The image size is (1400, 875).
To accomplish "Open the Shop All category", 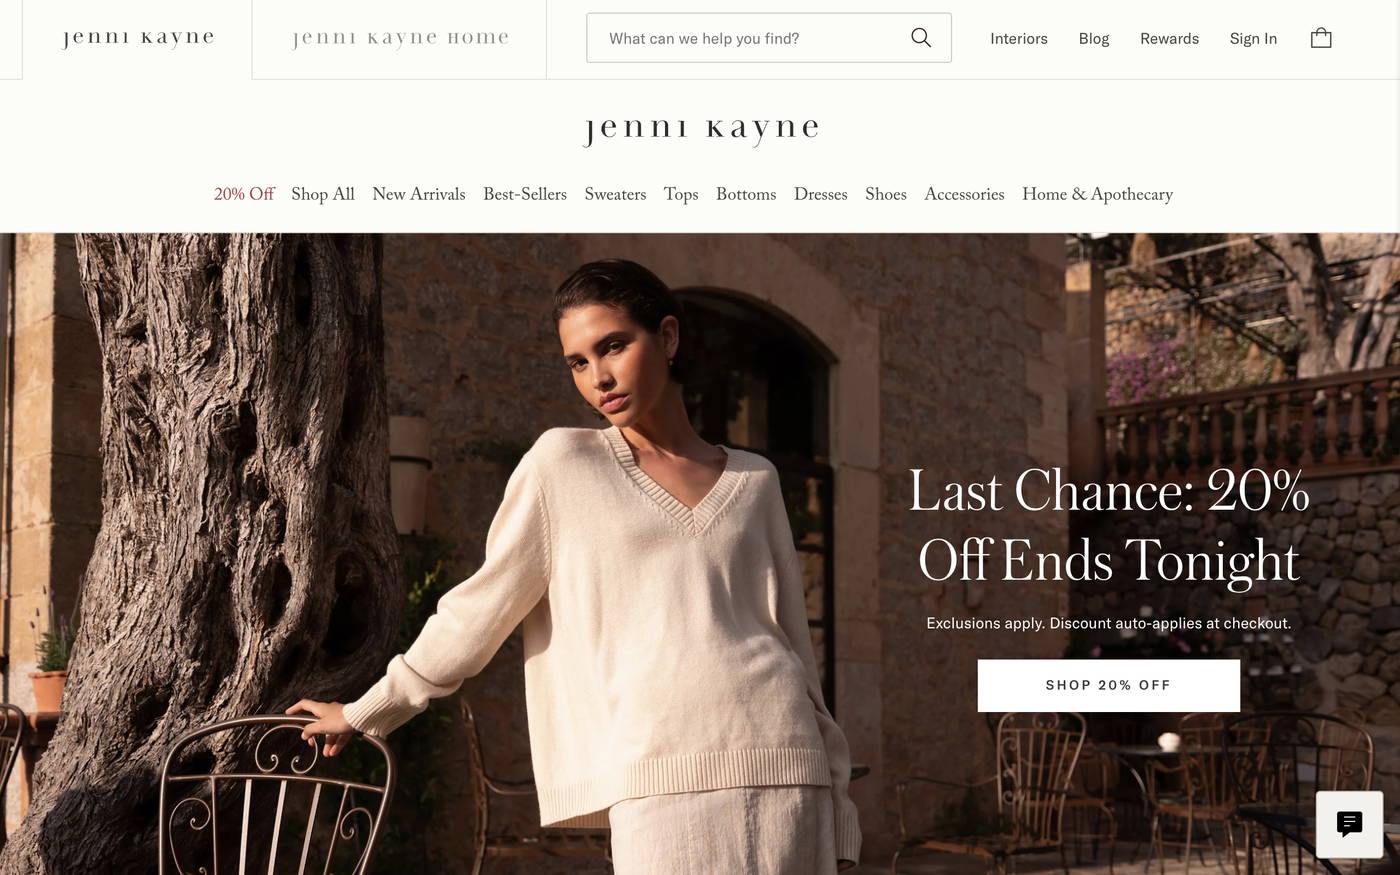I will (x=323, y=194).
